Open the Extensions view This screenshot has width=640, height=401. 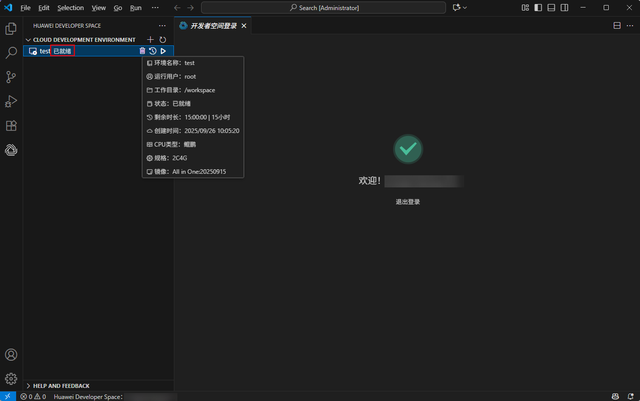tap(11, 126)
